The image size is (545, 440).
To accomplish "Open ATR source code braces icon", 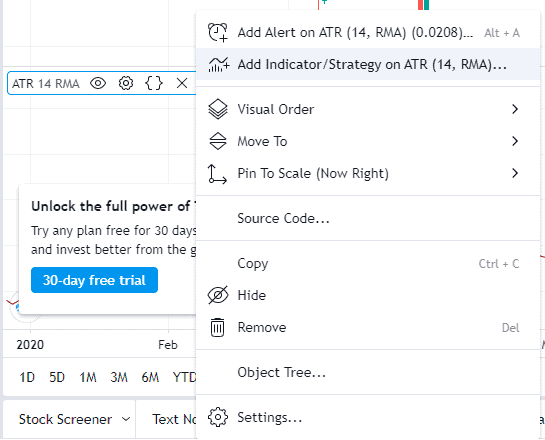I will pos(154,83).
